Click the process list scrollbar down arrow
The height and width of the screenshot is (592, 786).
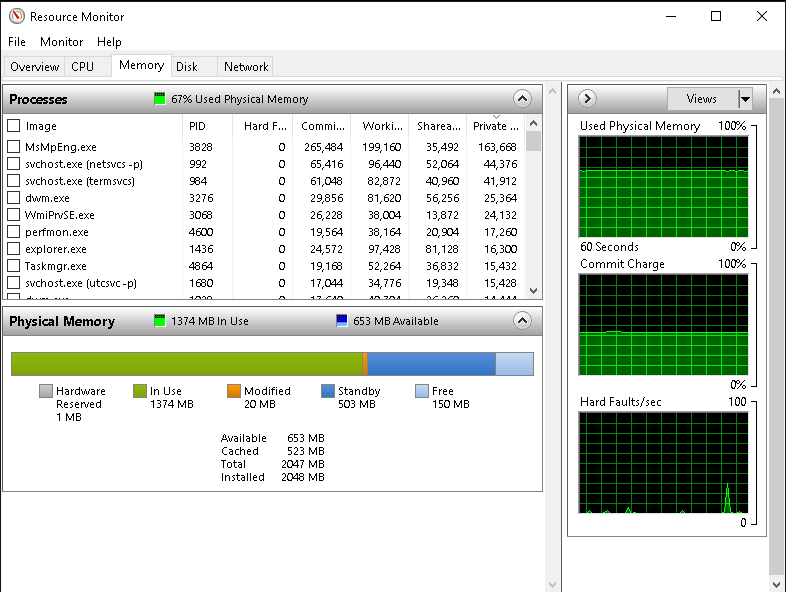pos(533,289)
